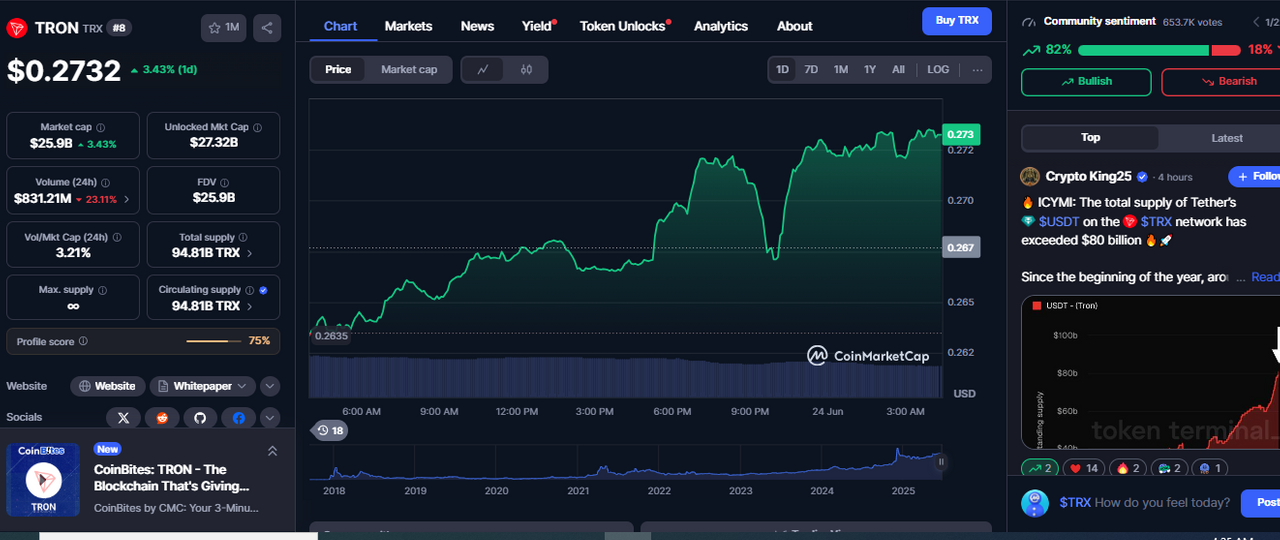Click the historical range selector handle
1280x540 pixels.
(x=941, y=462)
